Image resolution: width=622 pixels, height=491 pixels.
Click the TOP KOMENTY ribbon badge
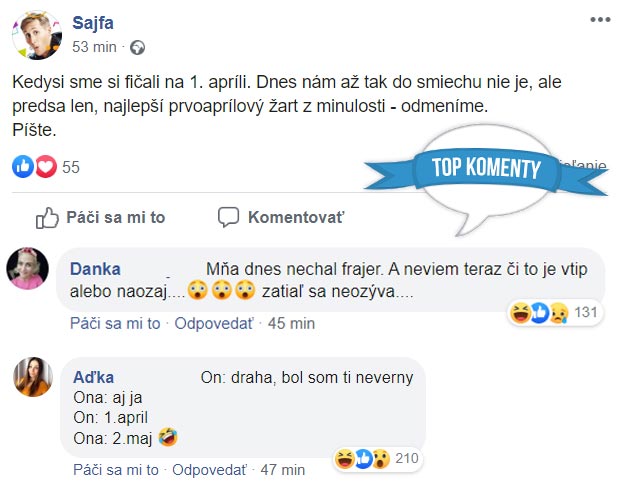485,169
